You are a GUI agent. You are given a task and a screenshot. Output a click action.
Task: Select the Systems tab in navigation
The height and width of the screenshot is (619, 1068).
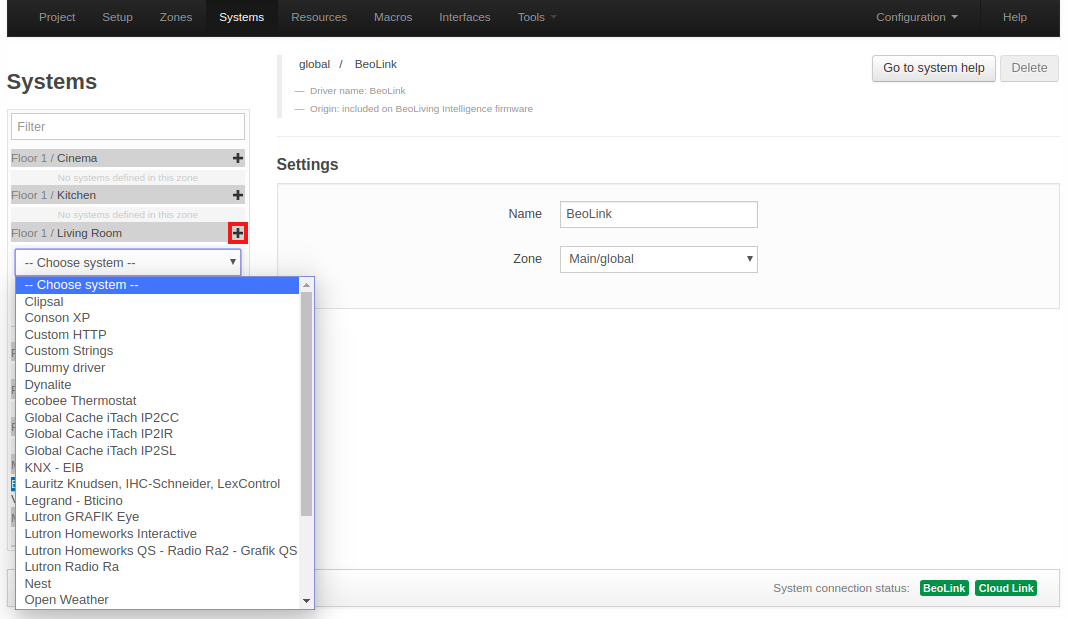point(242,17)
